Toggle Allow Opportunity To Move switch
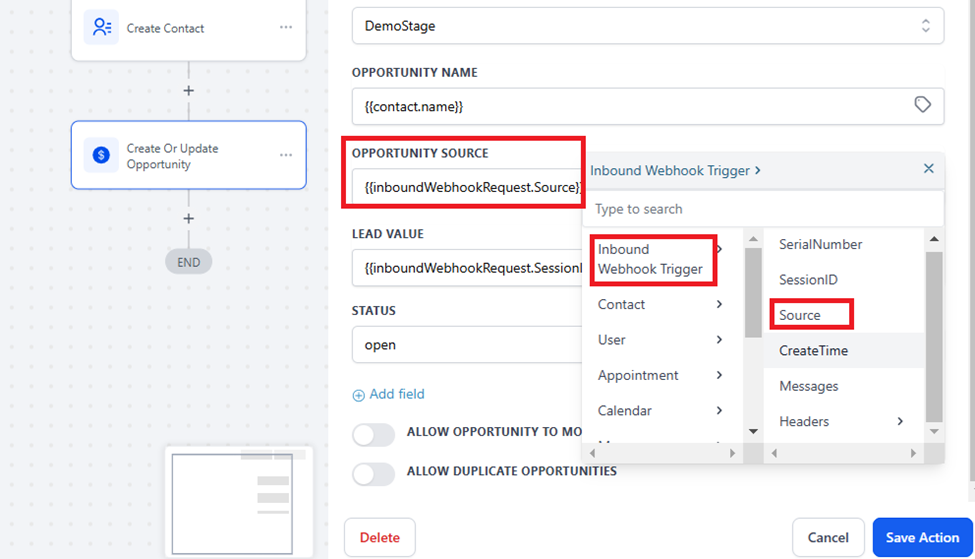This screenshot has width=975, height=559. (x=374, y=434)
